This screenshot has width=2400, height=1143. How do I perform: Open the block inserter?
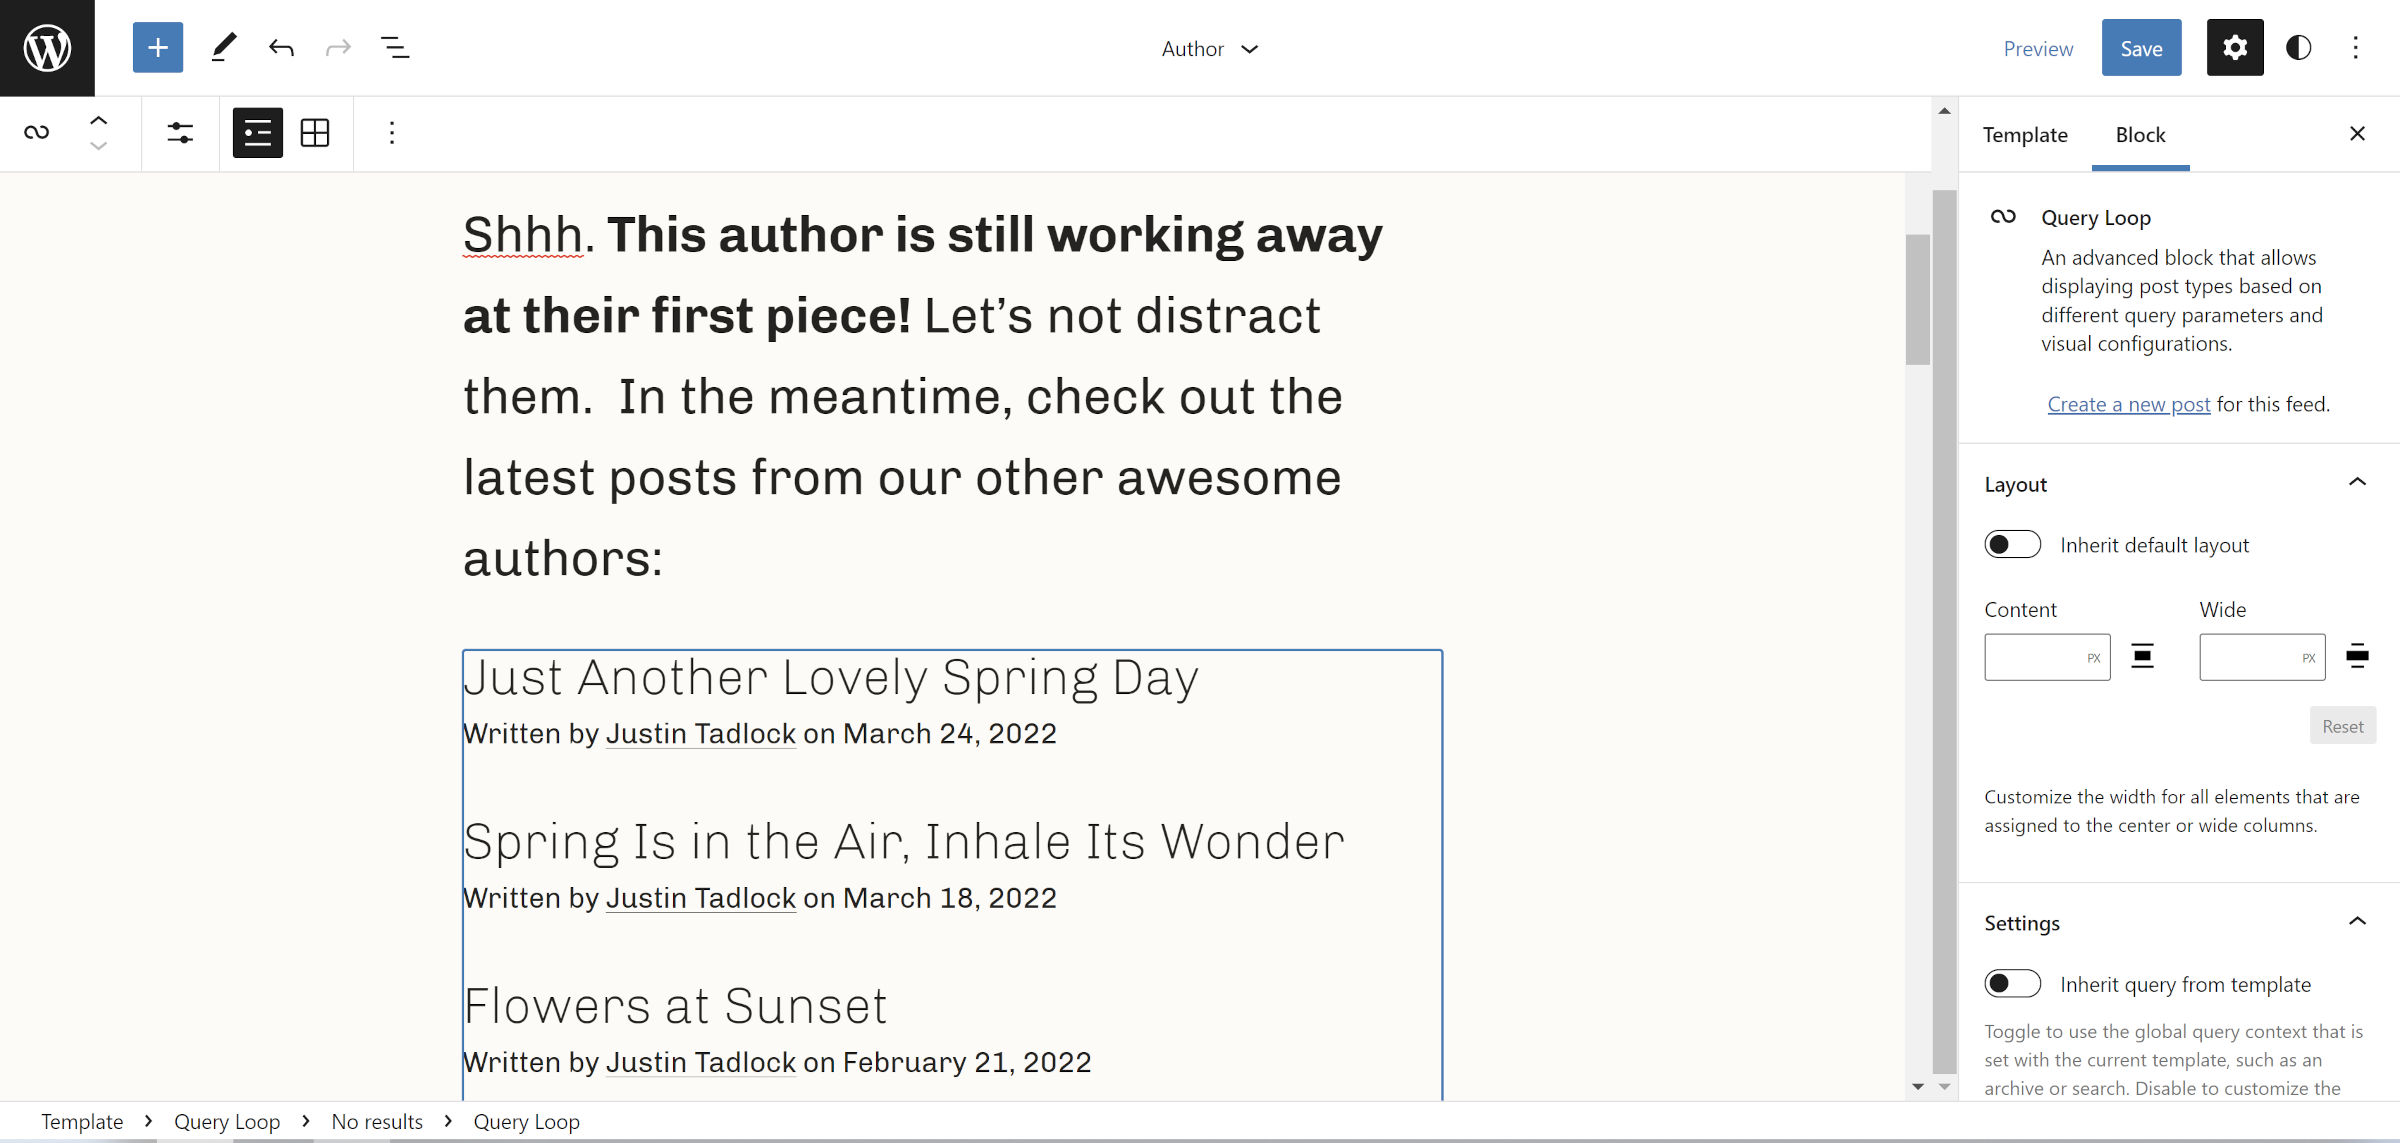[157, 47]
